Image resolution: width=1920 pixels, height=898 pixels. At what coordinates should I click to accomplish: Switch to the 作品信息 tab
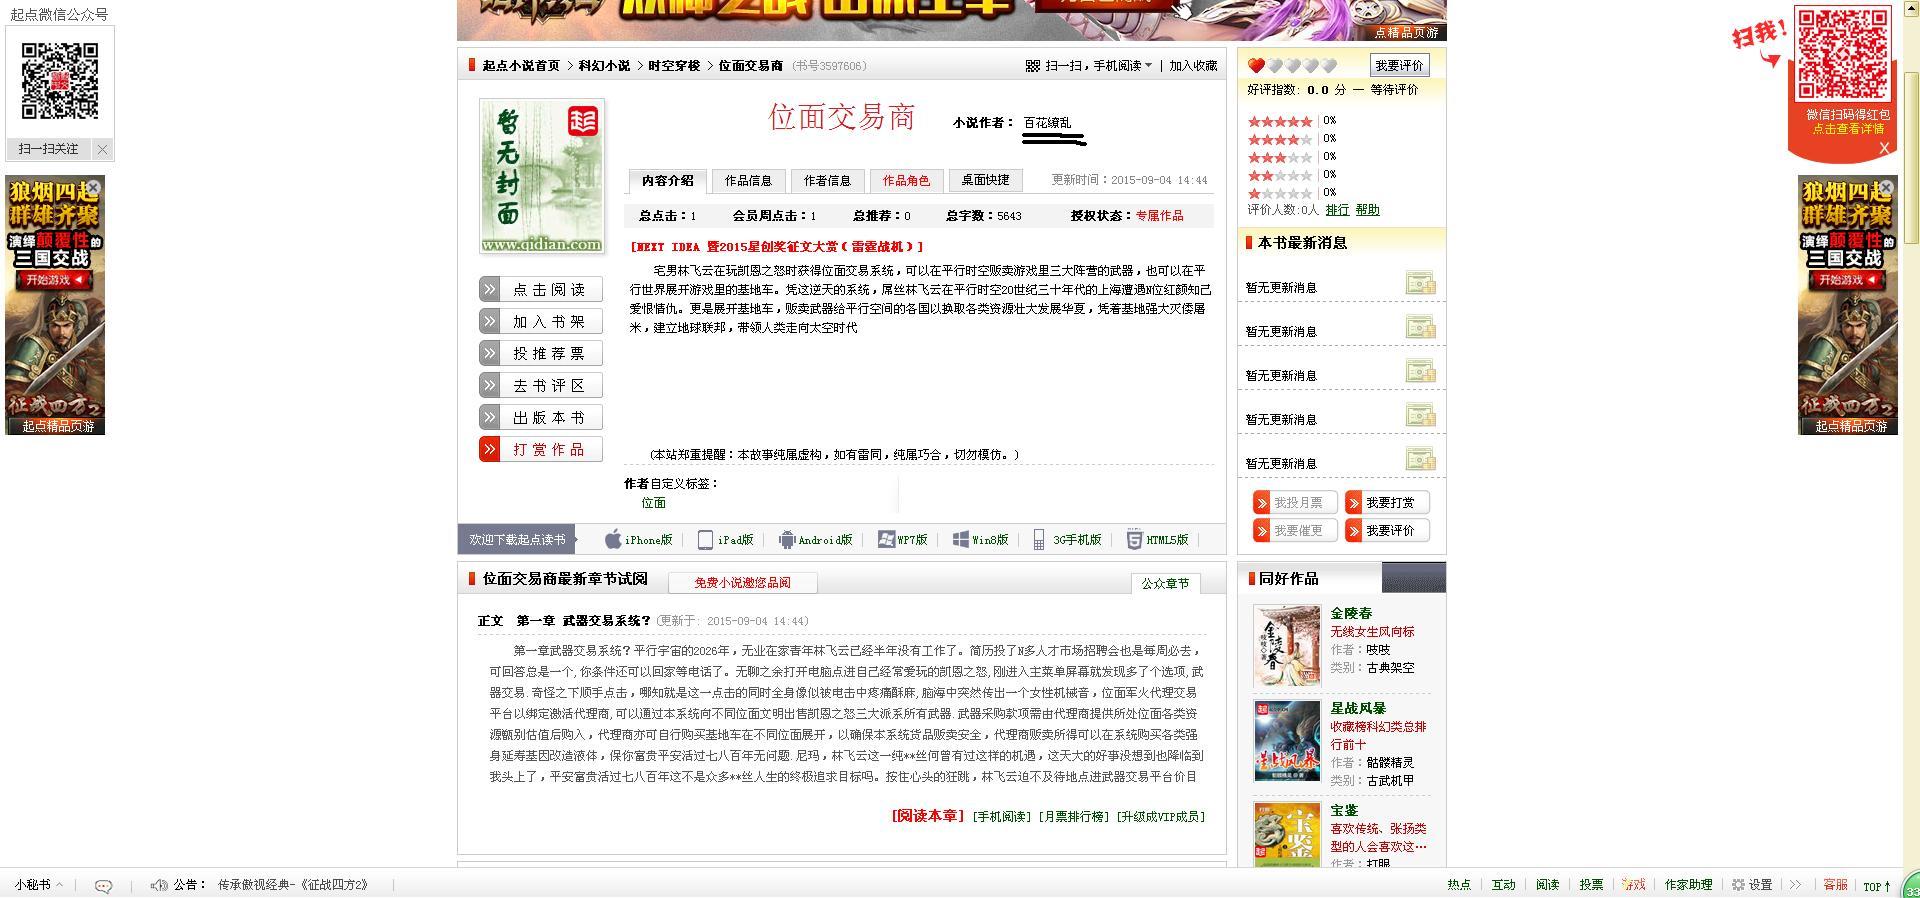point(748,181)
